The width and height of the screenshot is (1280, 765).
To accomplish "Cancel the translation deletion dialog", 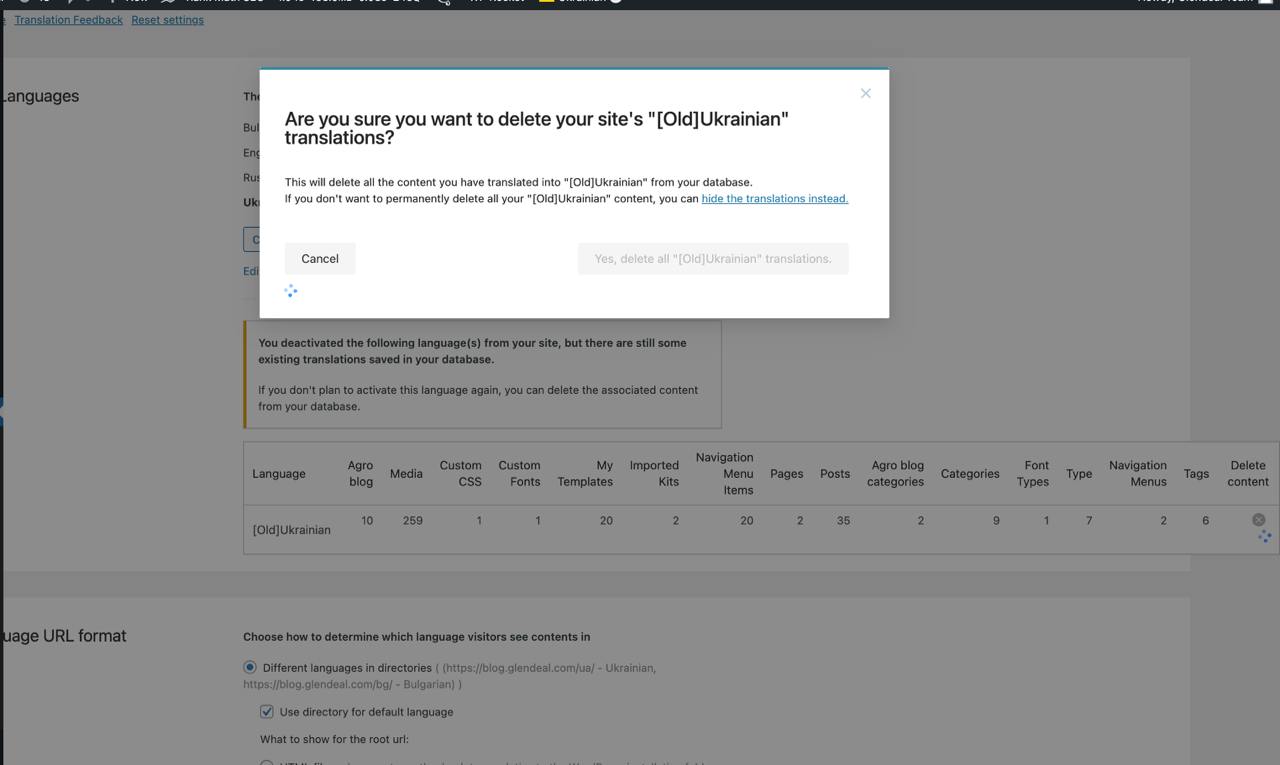I will point(320,259).
